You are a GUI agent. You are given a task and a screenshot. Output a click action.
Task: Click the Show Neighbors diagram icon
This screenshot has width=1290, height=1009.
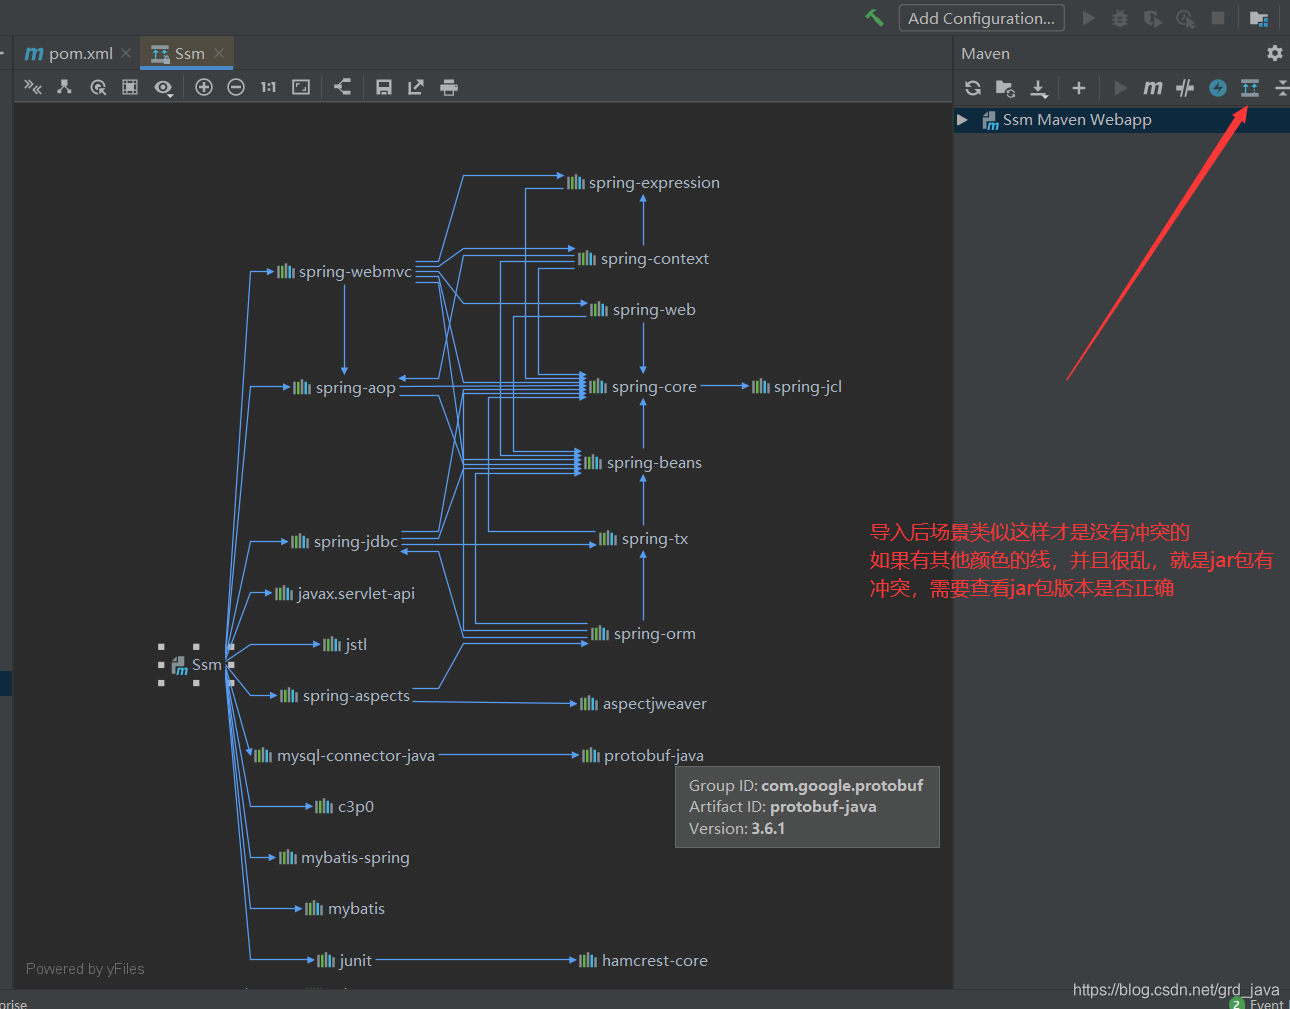64,87
